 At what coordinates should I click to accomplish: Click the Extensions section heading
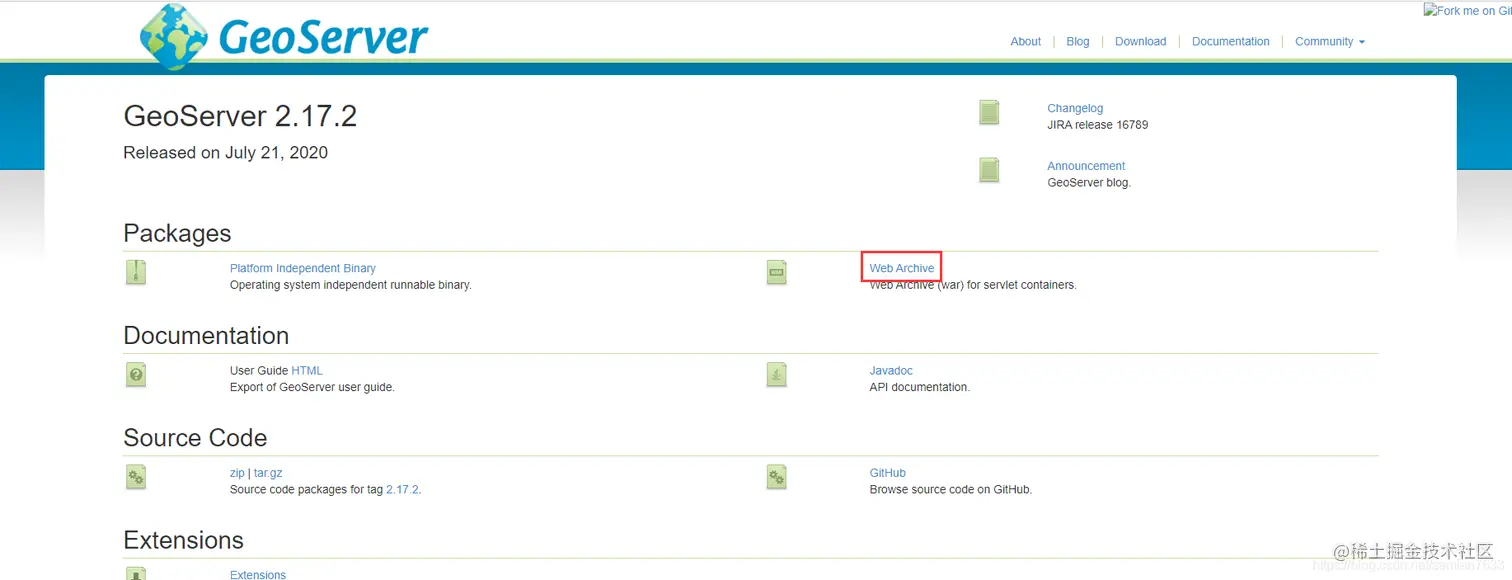pos(183,540)
